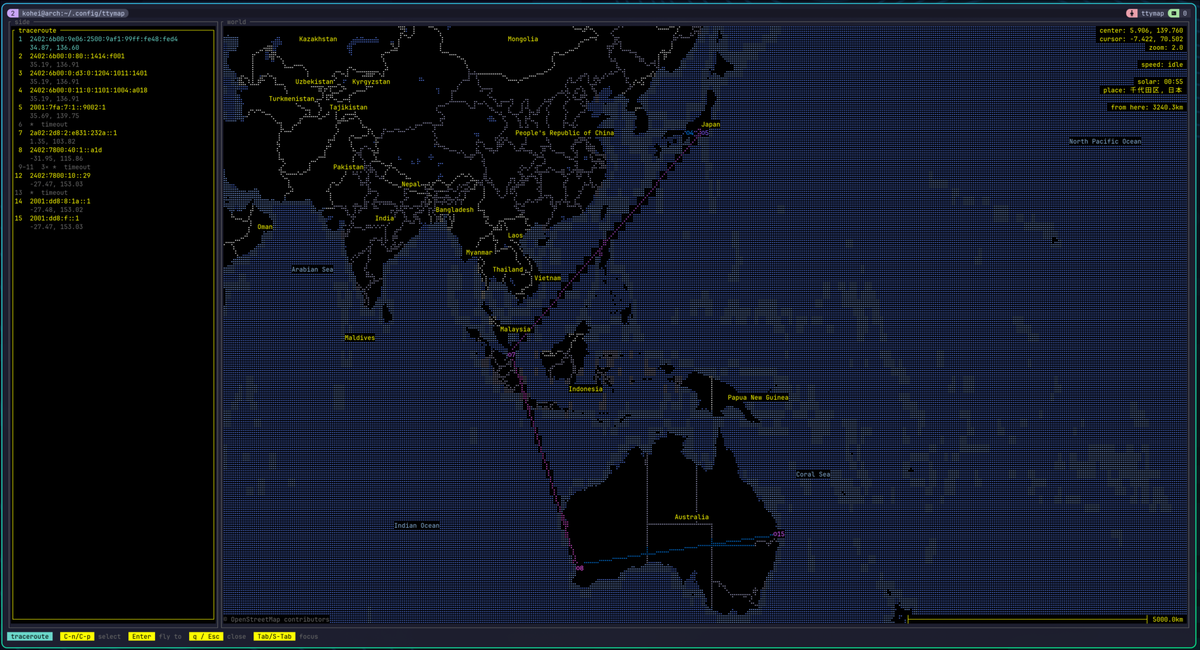Click the Thailand map label
This screenshot has height=650, width=1200.
tap(508, 270)
